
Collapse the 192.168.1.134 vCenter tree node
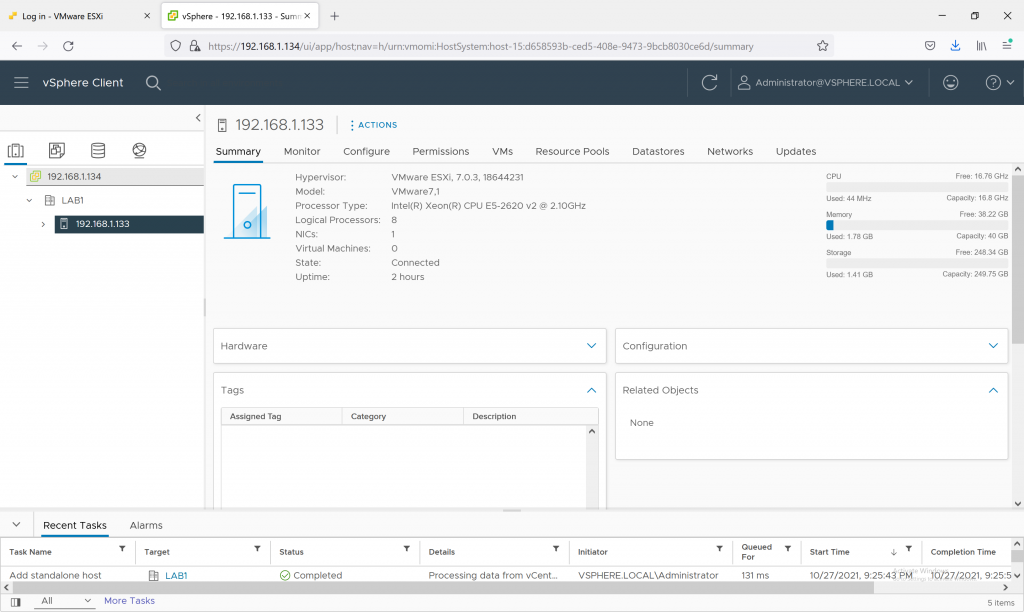tap(15, 176)
